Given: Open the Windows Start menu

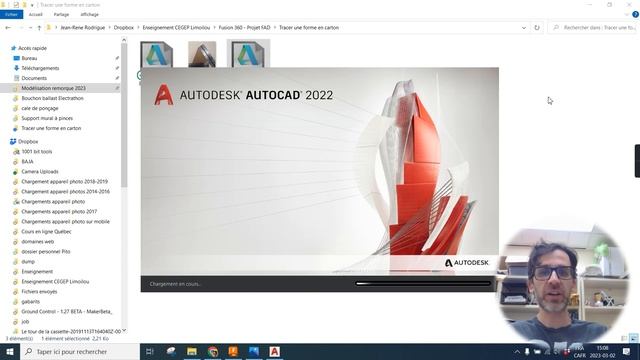Looking at the screenshot, I should [x=9, y=351].
